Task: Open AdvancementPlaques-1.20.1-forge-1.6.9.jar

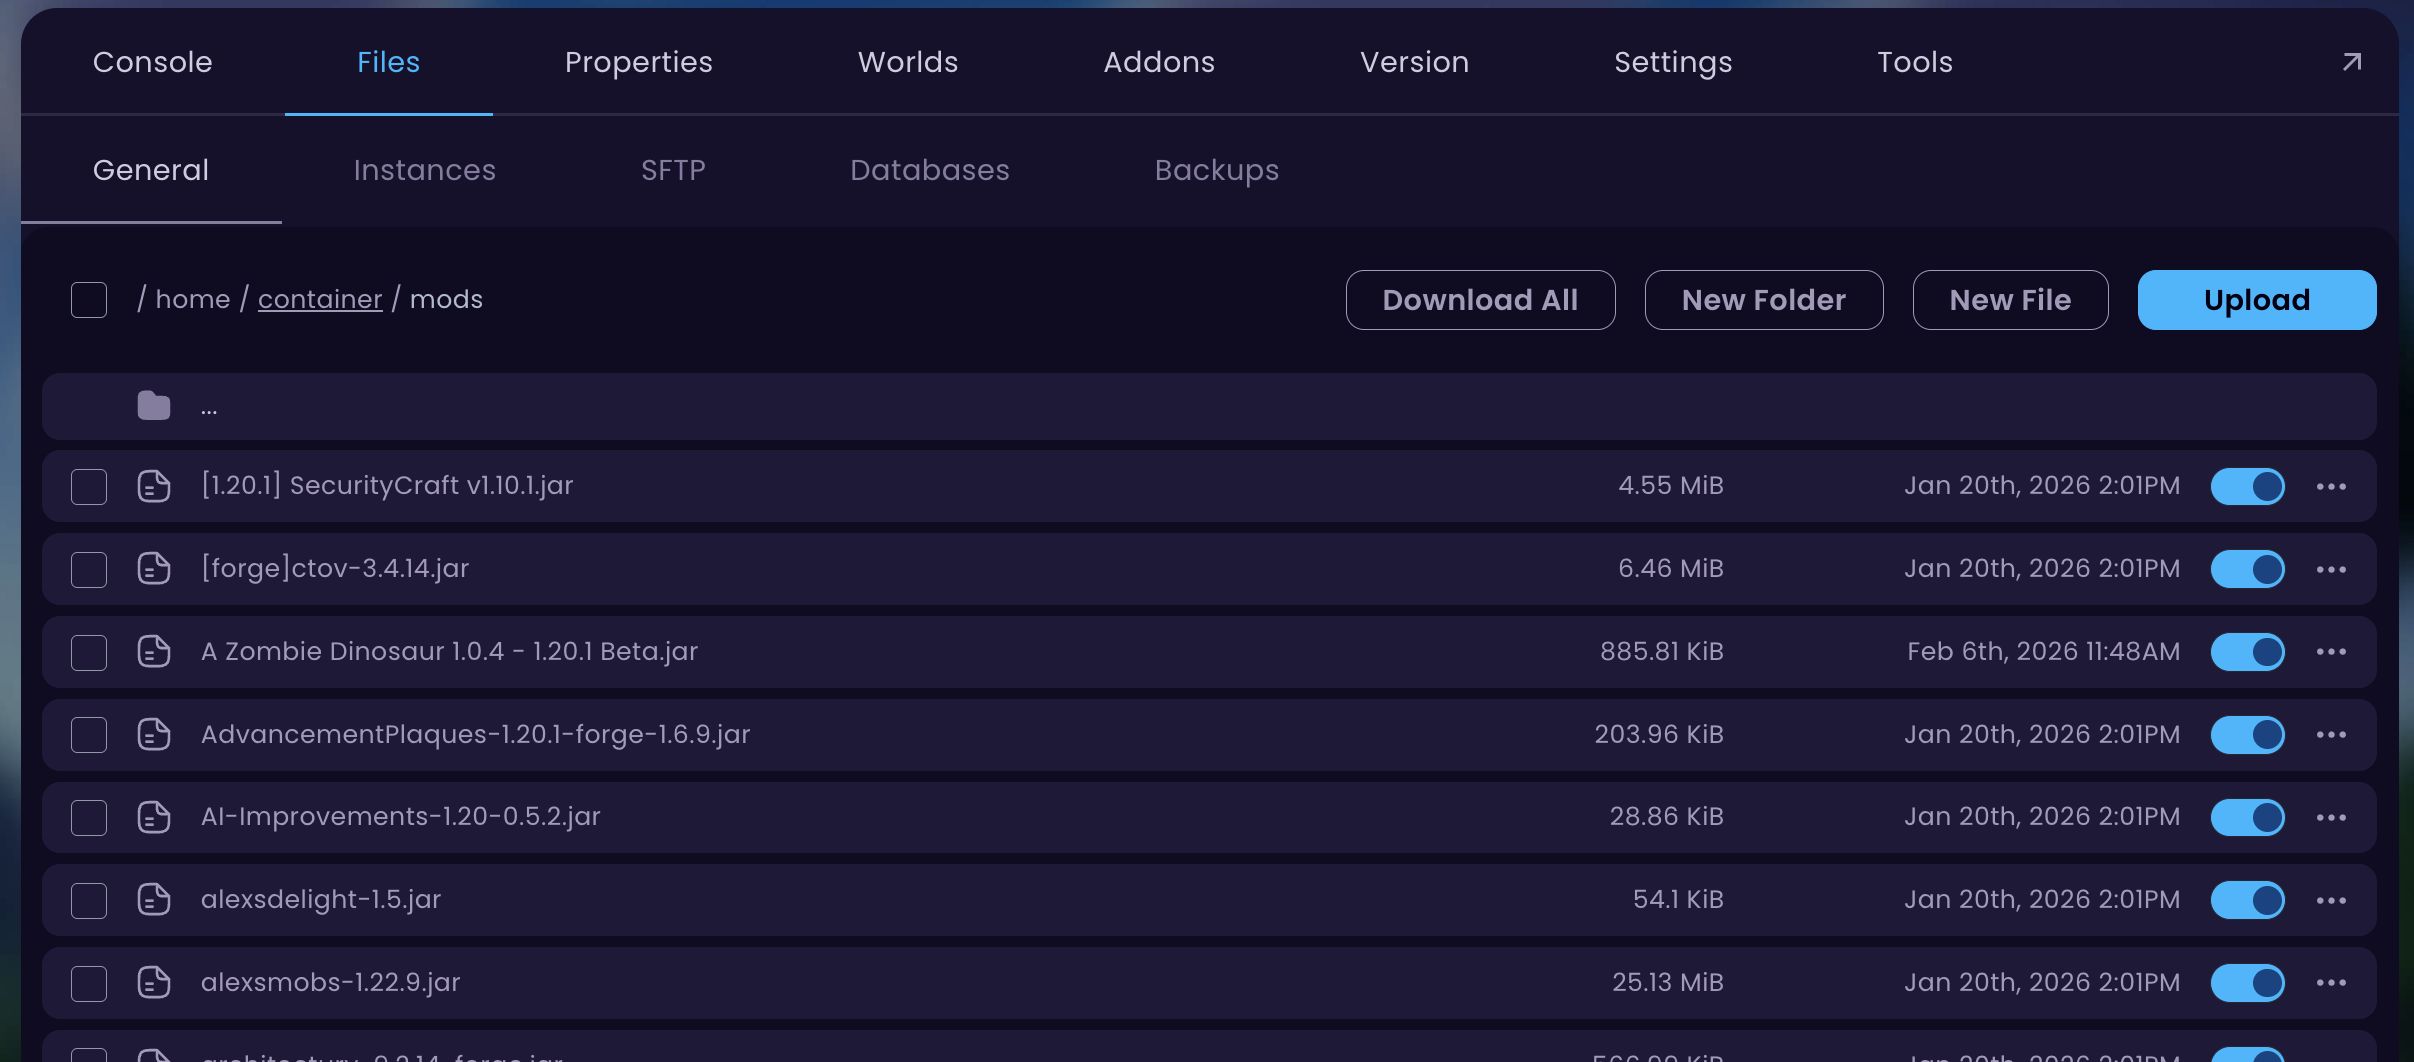Action: 475,735
